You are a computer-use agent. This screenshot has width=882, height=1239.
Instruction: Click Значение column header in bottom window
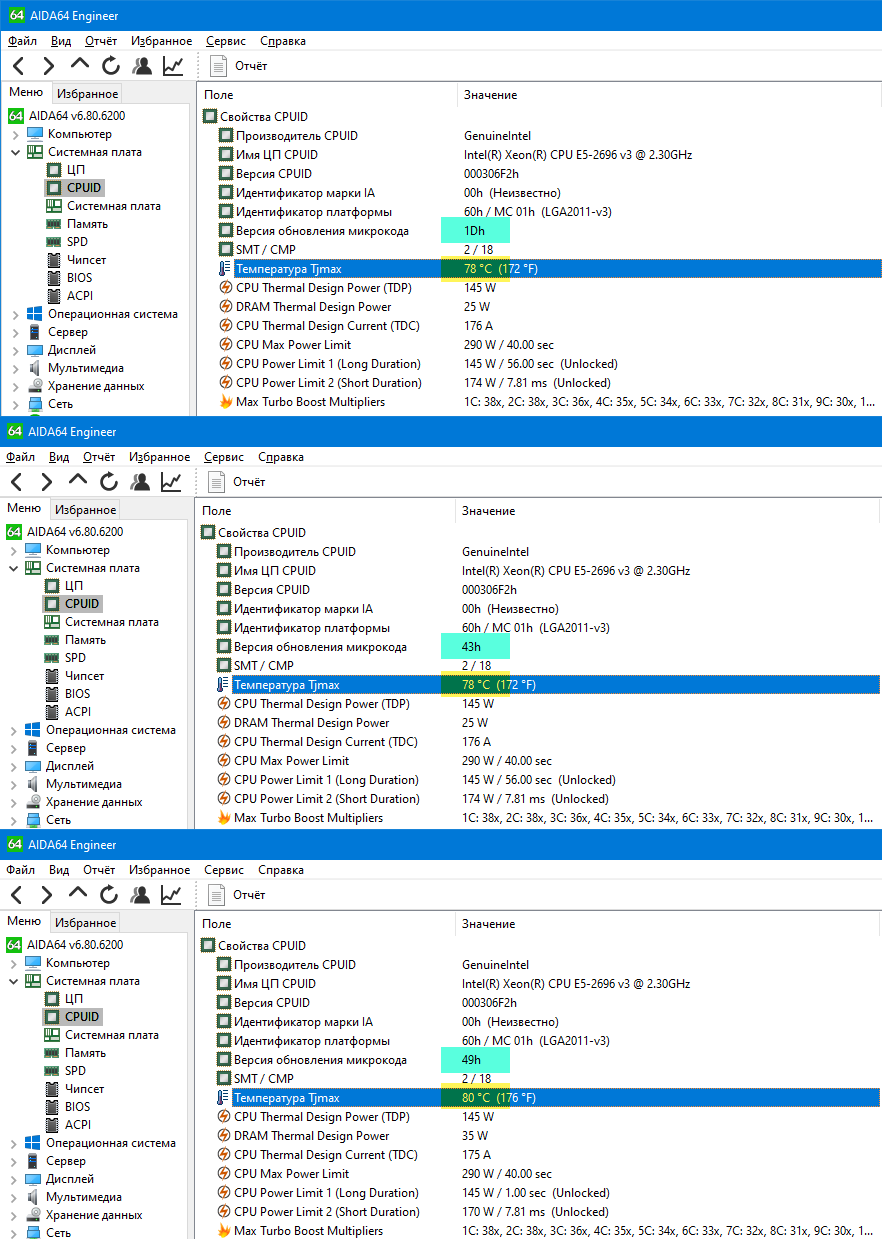488,923
